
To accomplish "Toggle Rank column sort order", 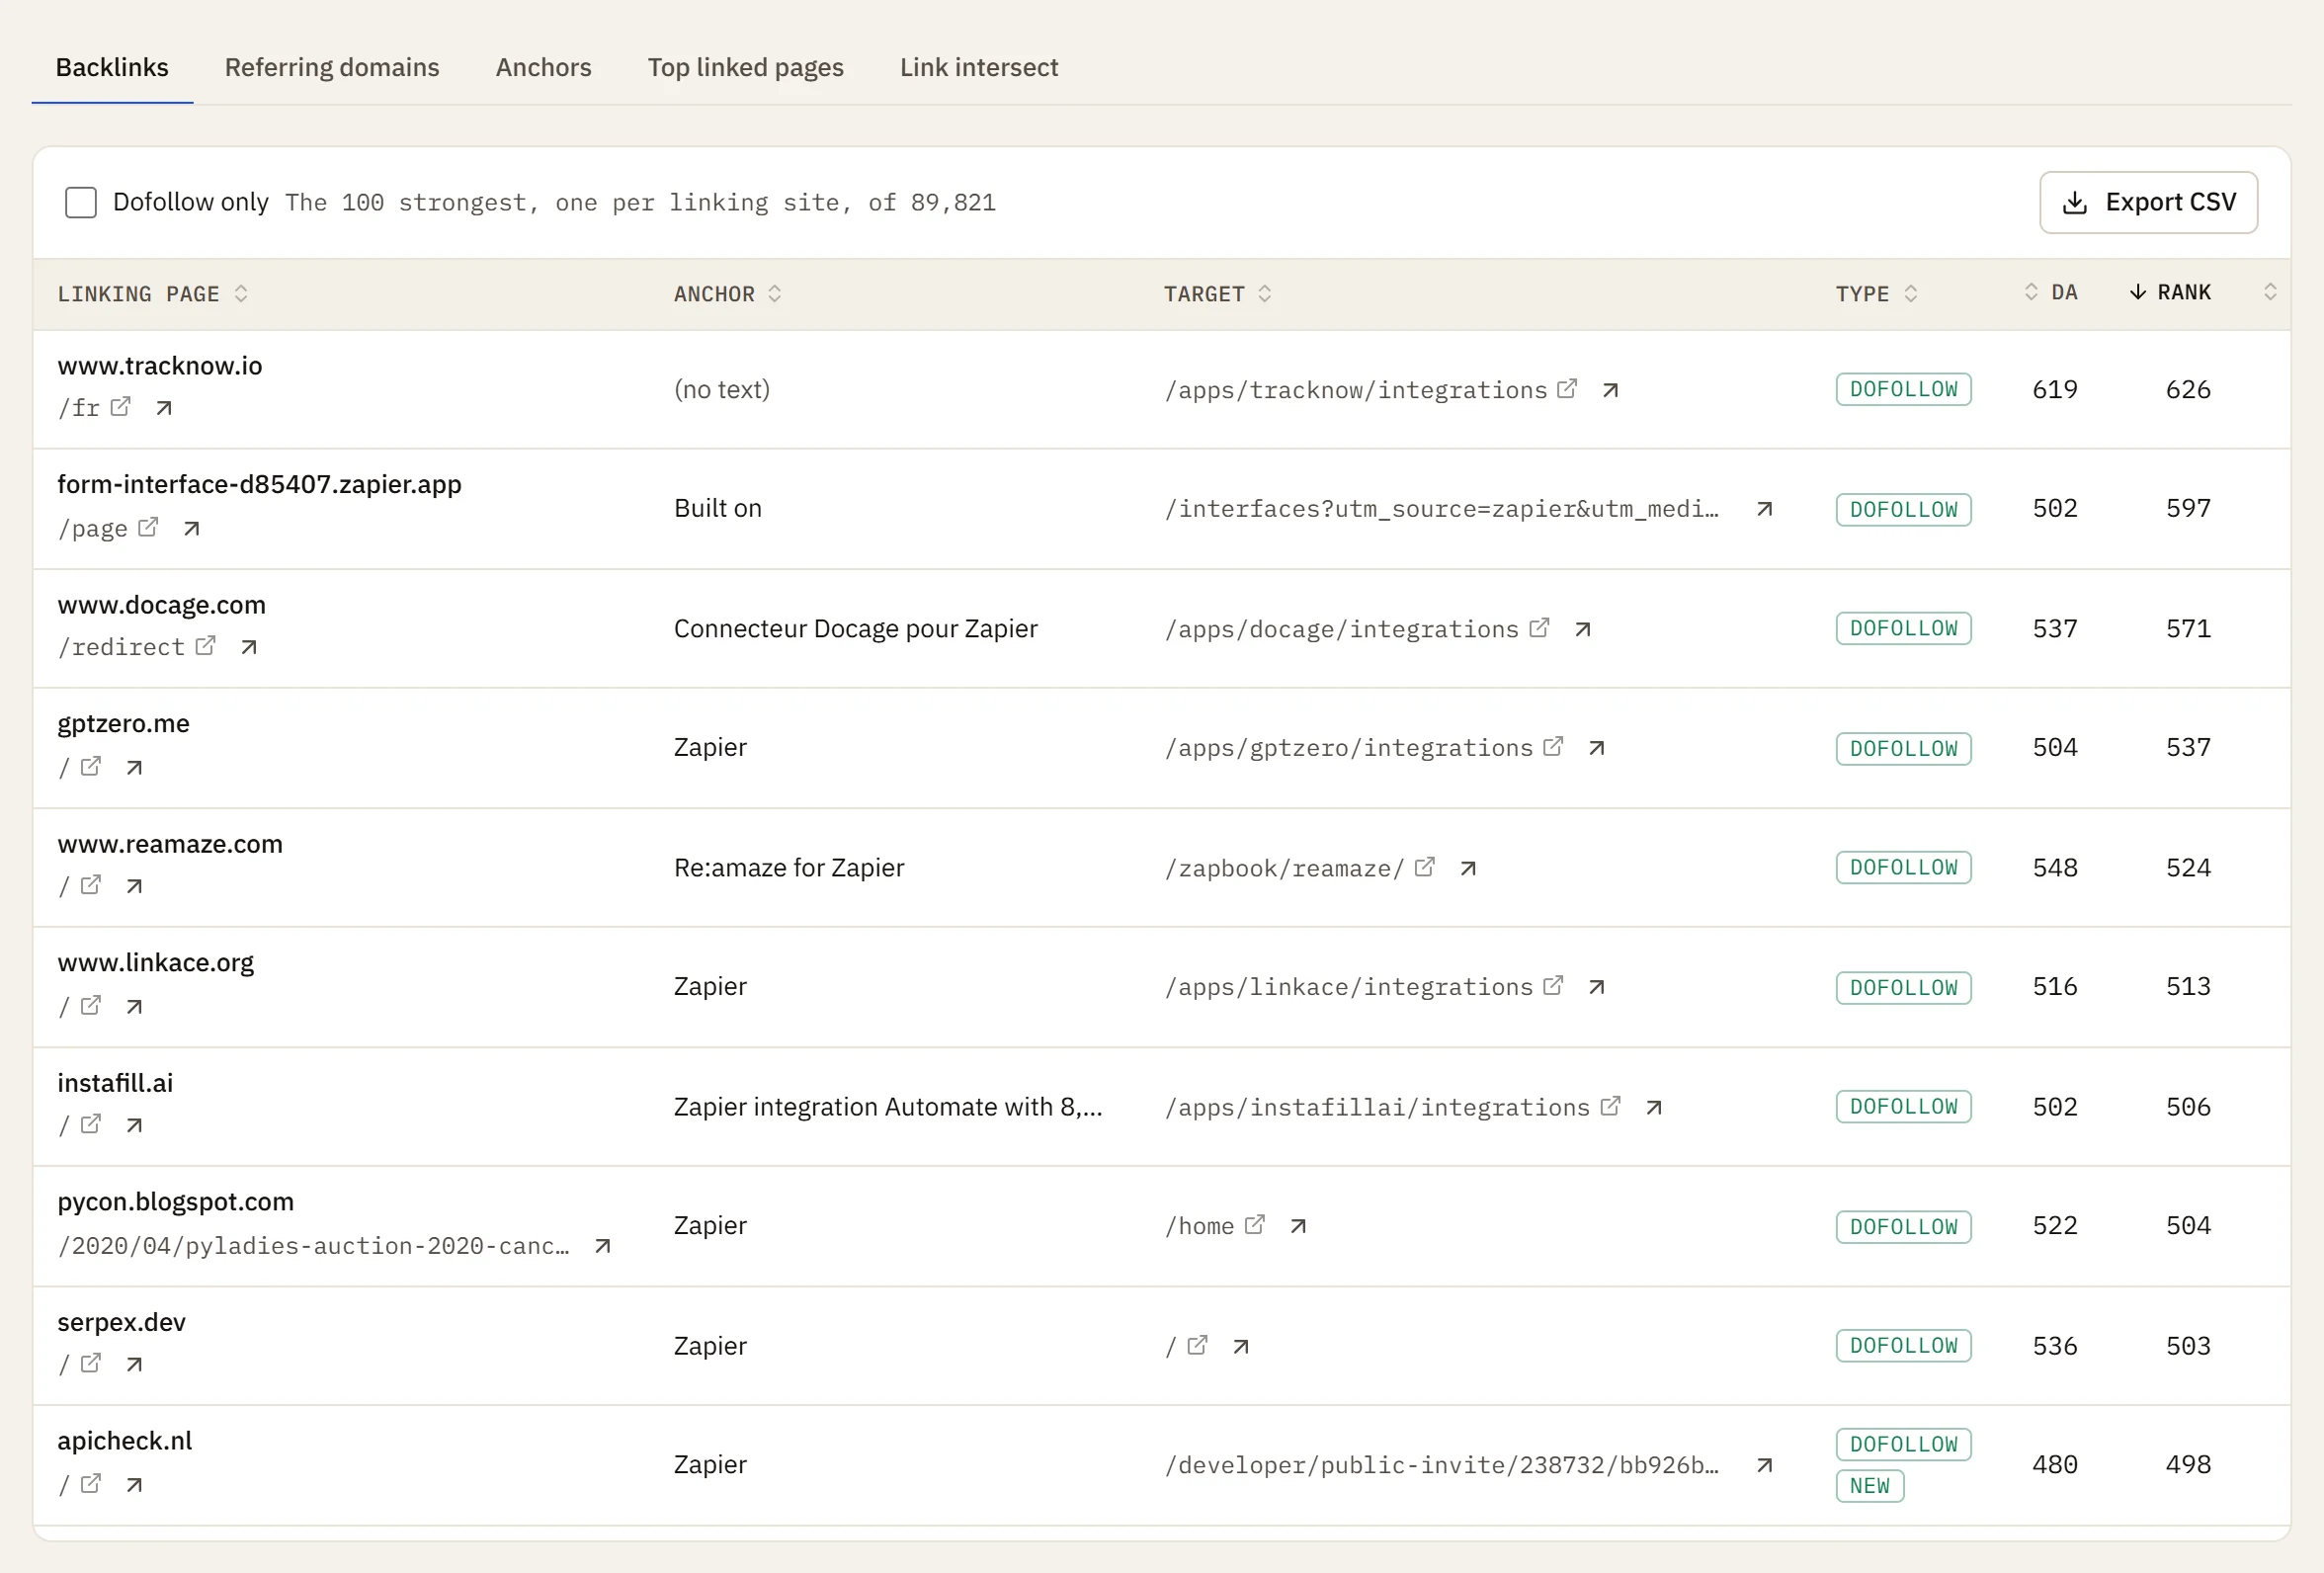I will click(x=2170, y=292).
